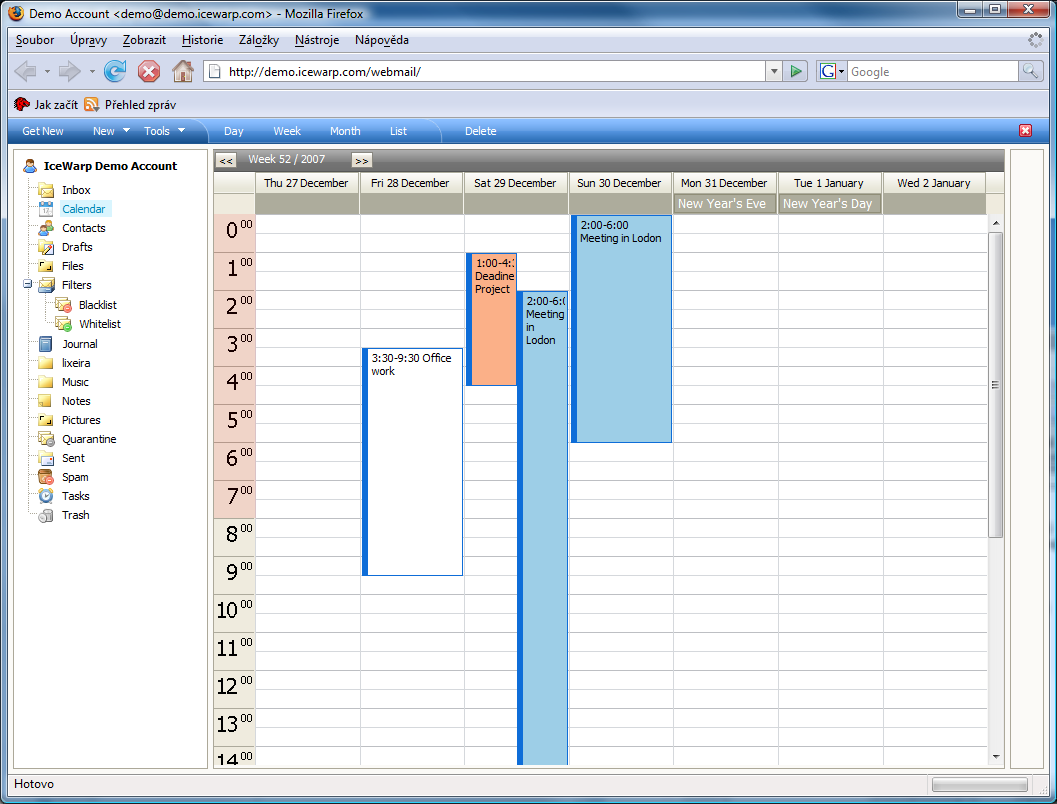This screenshot has width=1057, height=804.
Task: Click the Get New button
Action: [x=42, y=131]
